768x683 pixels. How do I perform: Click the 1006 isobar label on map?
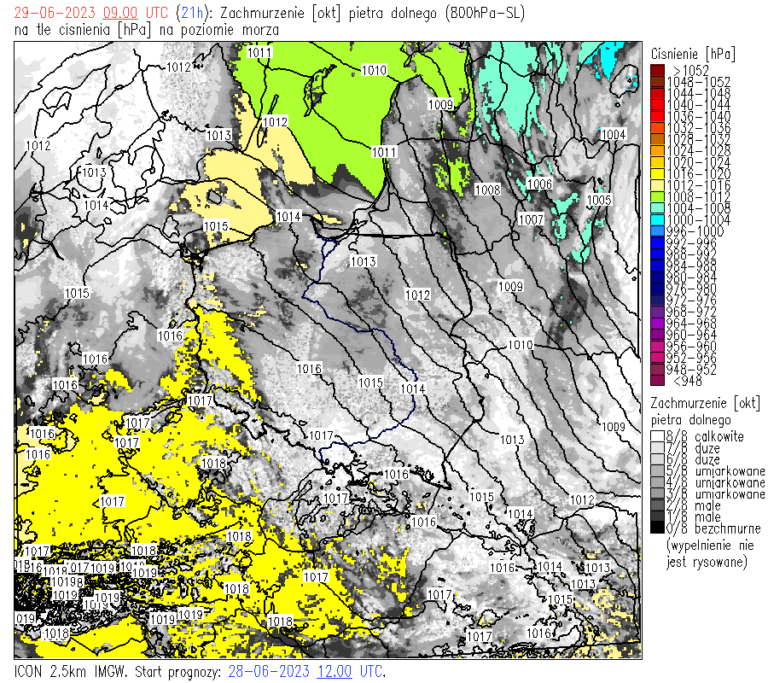coord(539,184)
